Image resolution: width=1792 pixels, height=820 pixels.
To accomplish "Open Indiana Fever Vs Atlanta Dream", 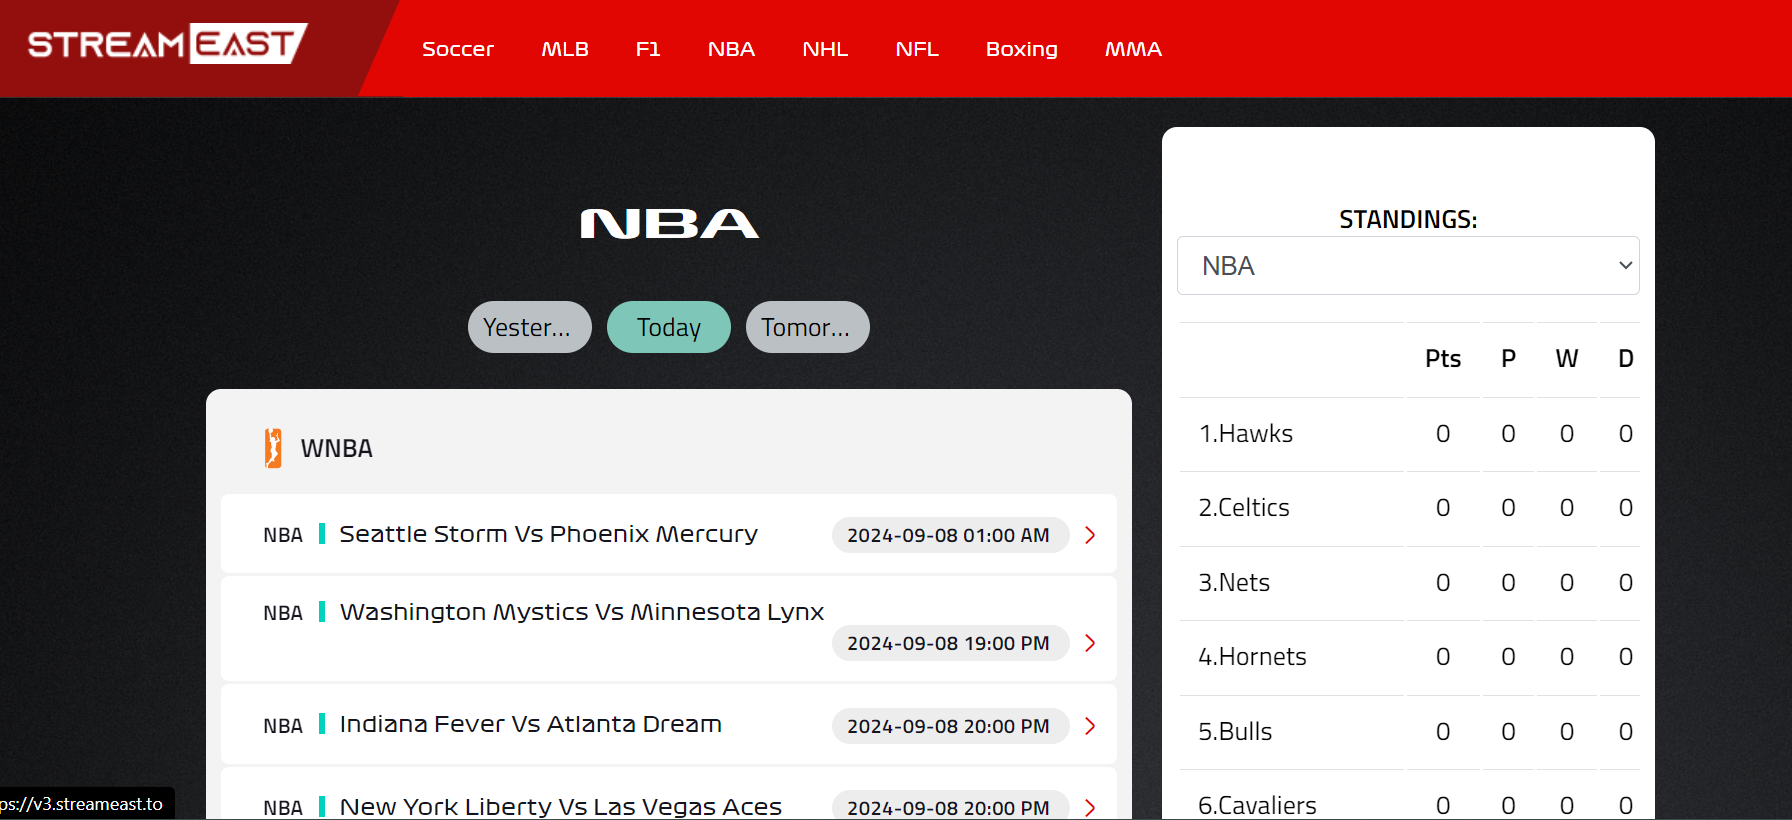I will (530, 724).
